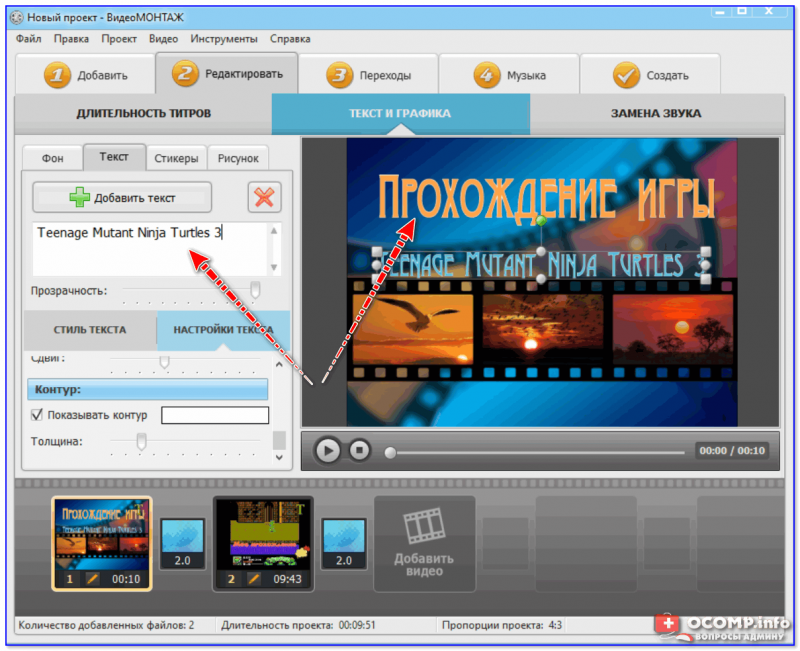Open the Видео menu
The width and height of the screenshot is (800, 651).
163,39
